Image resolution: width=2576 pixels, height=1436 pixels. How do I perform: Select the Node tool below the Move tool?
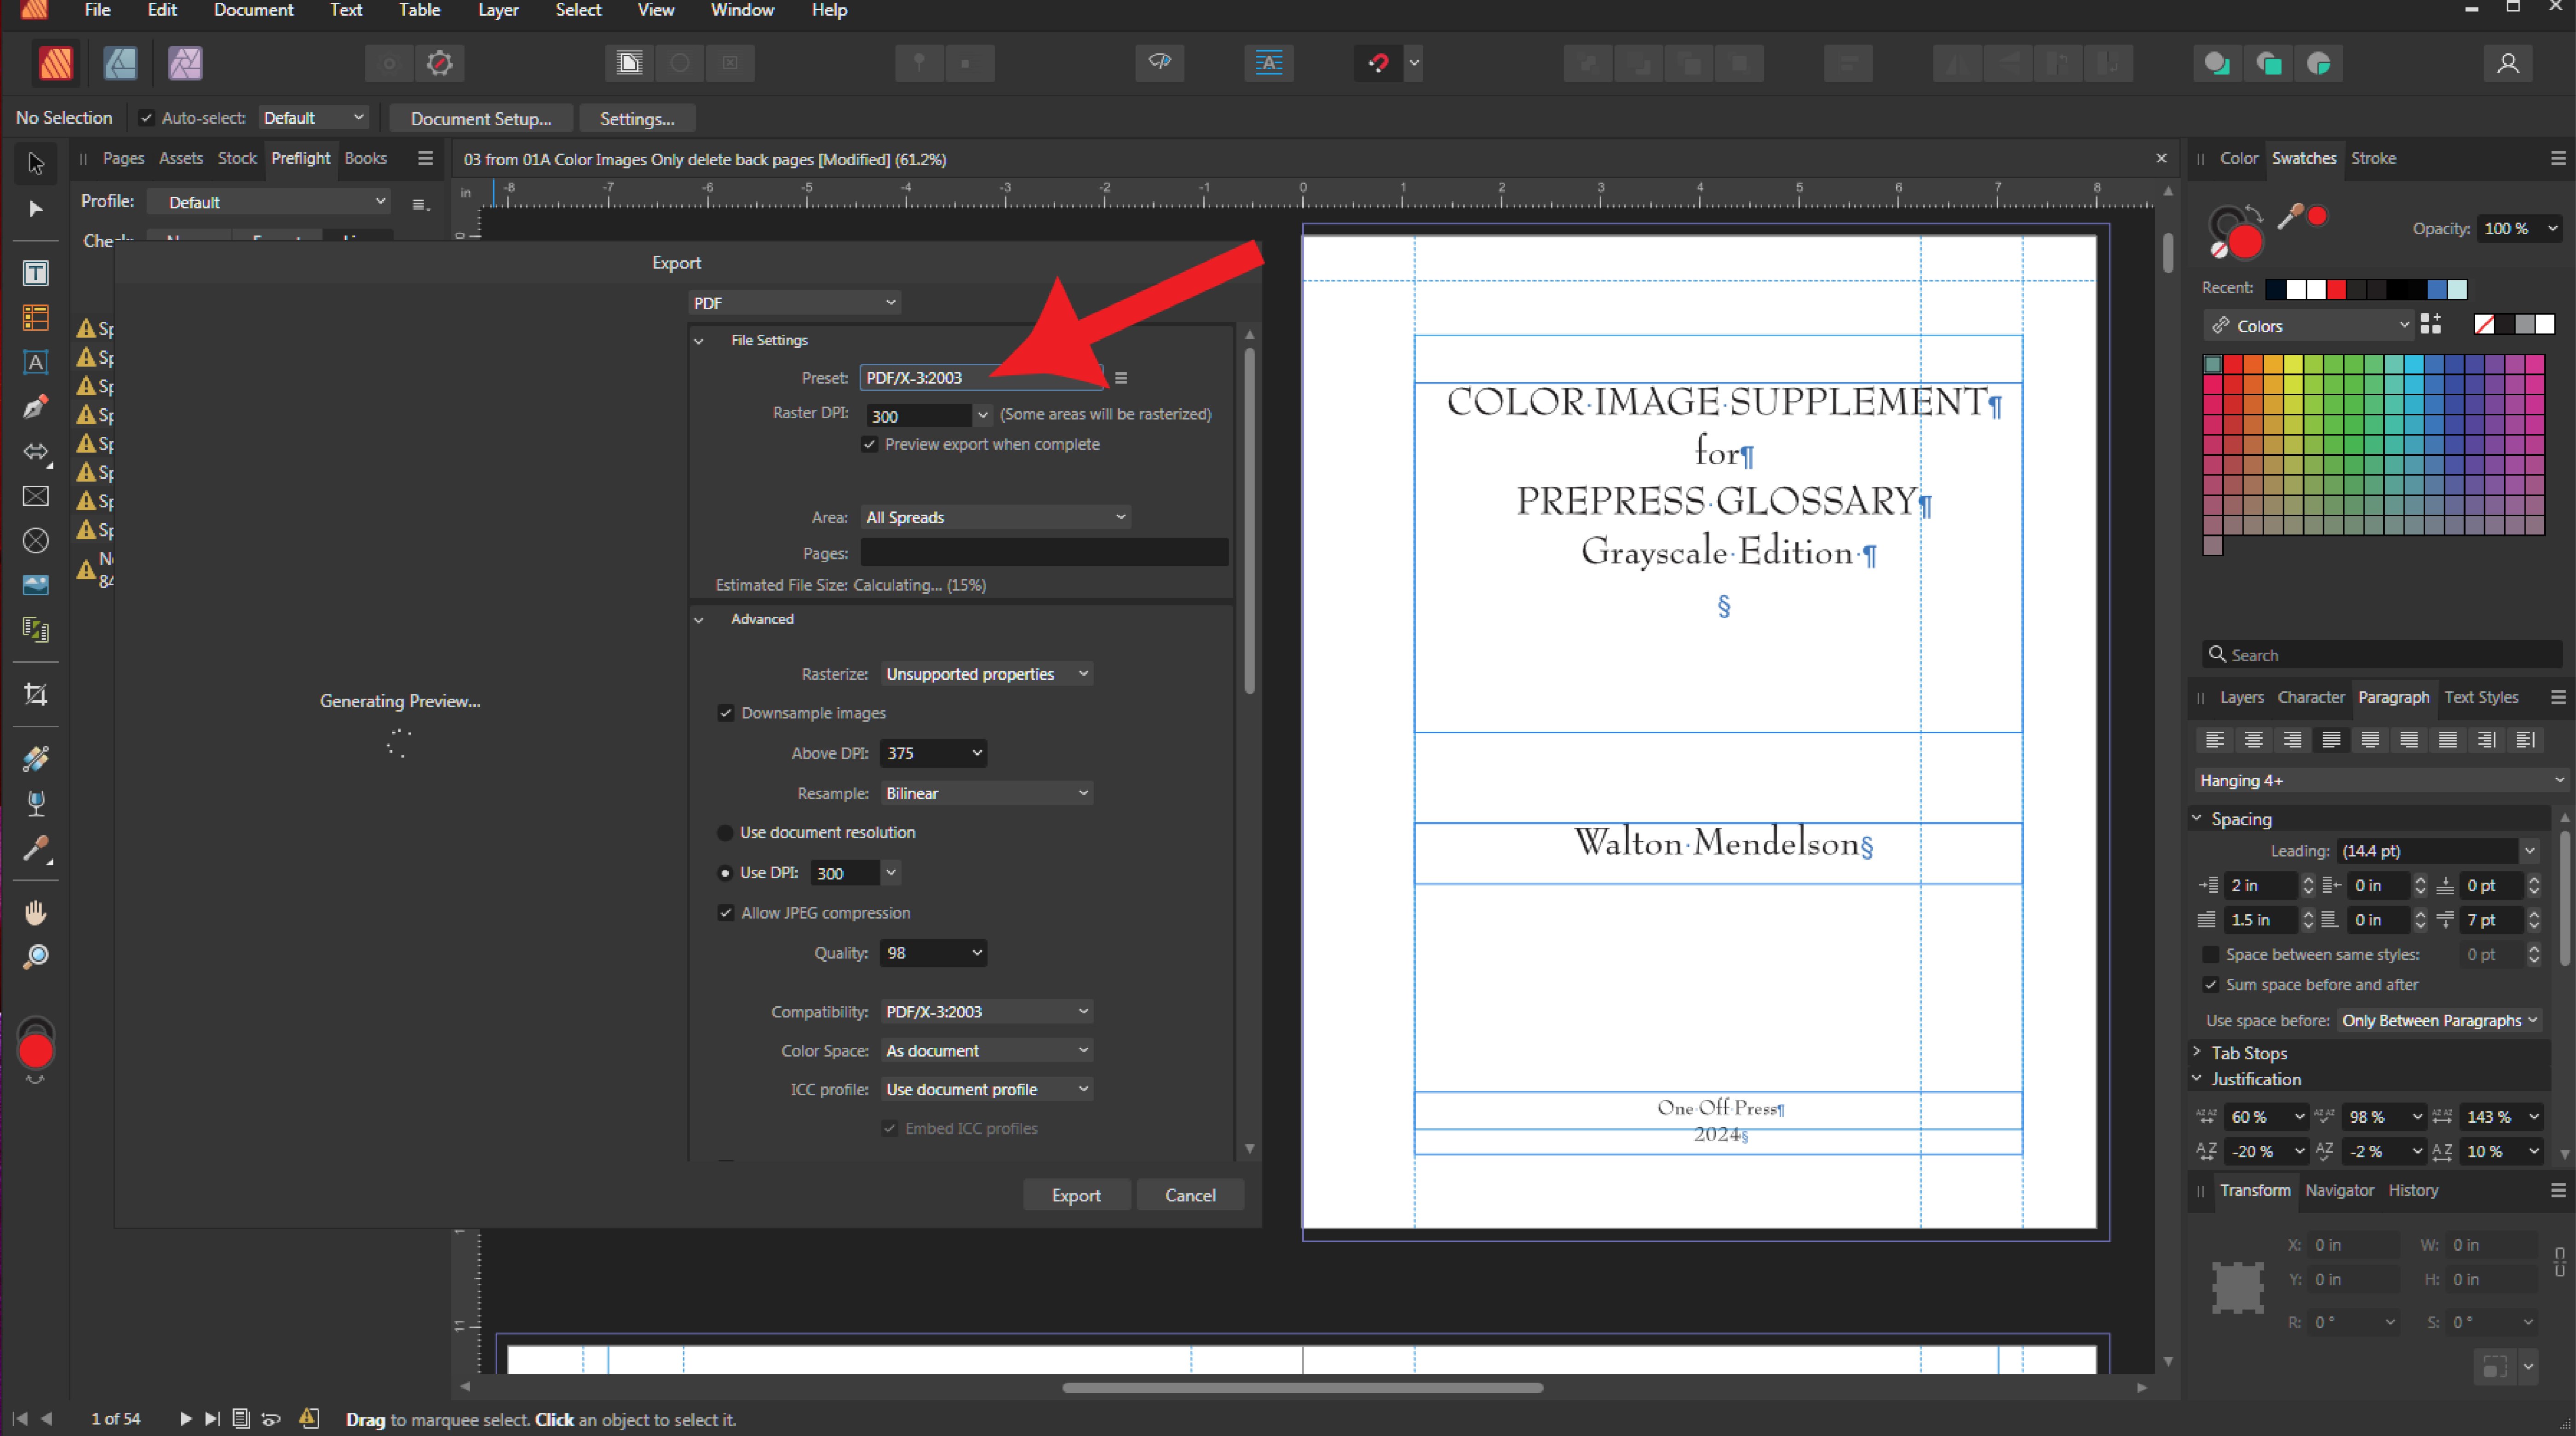[x=36, y=208]
